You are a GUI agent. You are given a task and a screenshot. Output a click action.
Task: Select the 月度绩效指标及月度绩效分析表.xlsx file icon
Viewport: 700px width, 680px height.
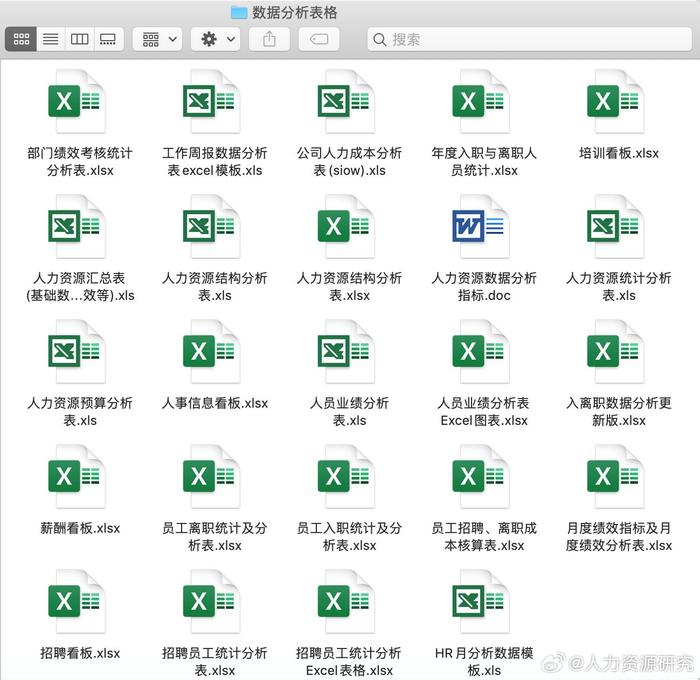click(x=616, y=477)
